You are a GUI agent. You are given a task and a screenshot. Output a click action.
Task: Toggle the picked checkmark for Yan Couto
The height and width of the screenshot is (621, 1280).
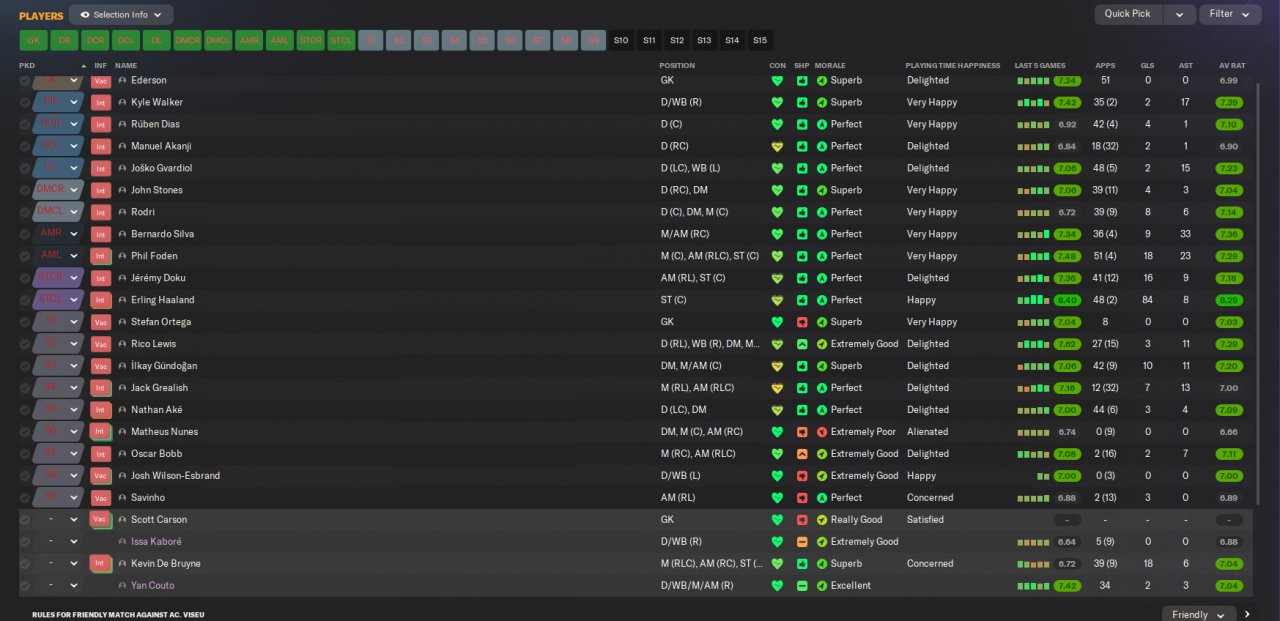(x=25, y=586)
